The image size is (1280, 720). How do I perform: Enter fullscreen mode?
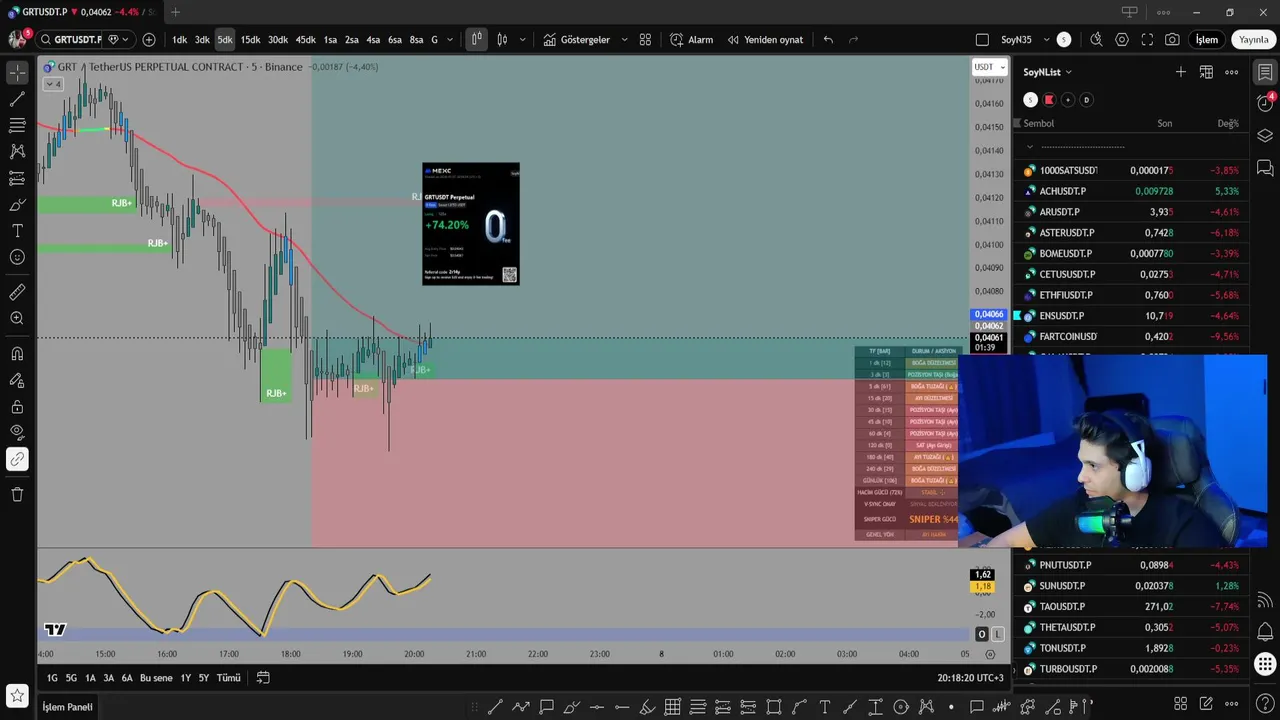coord(1147,40)
